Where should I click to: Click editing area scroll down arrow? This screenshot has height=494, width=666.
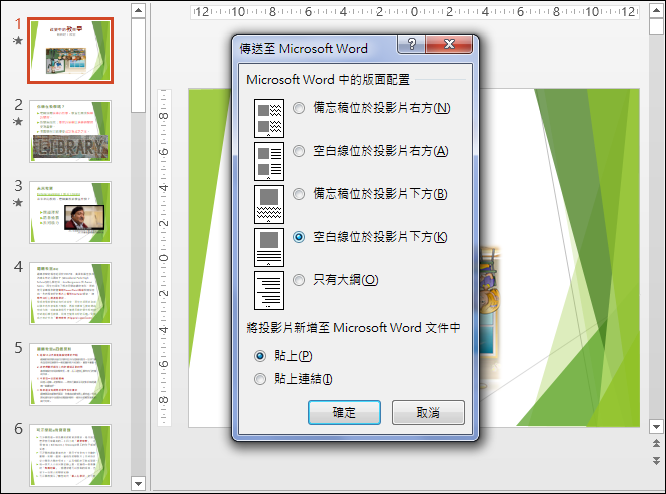coord(656,426)
